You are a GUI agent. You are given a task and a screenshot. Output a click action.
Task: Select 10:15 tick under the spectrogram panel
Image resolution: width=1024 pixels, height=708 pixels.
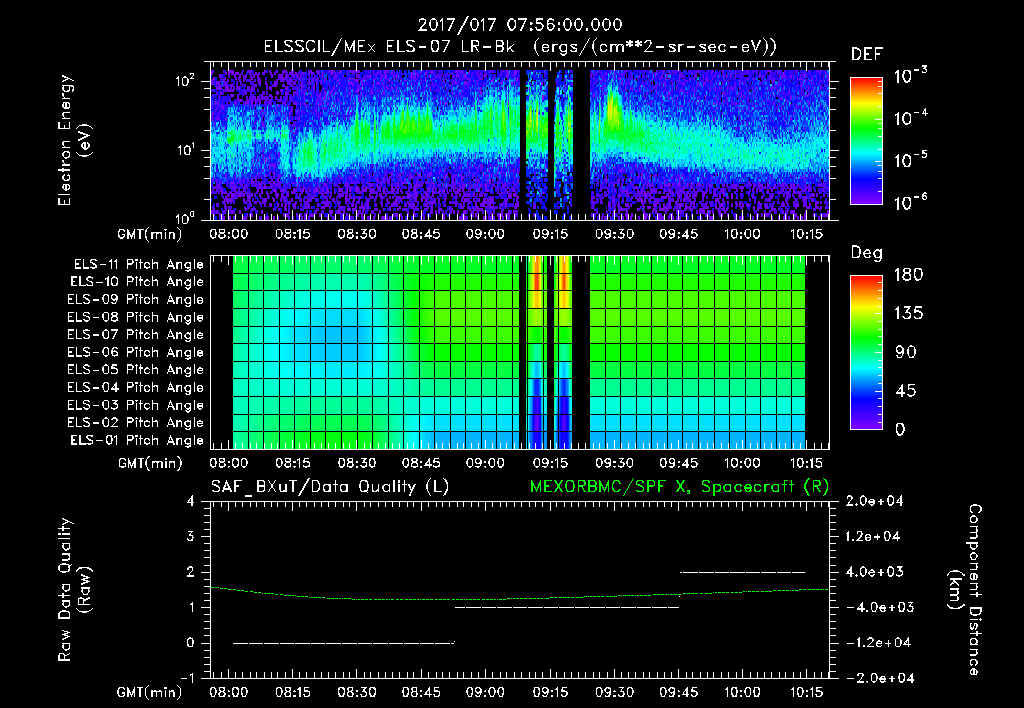point(807,234)
